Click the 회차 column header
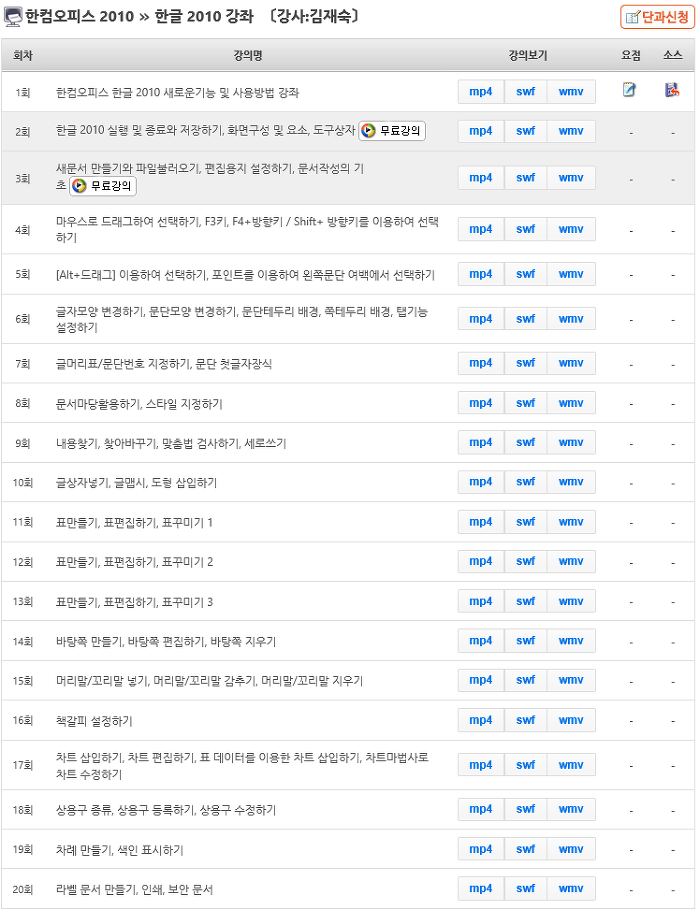The width and height of the screenshot is (700, 910). tap(23, 56)
